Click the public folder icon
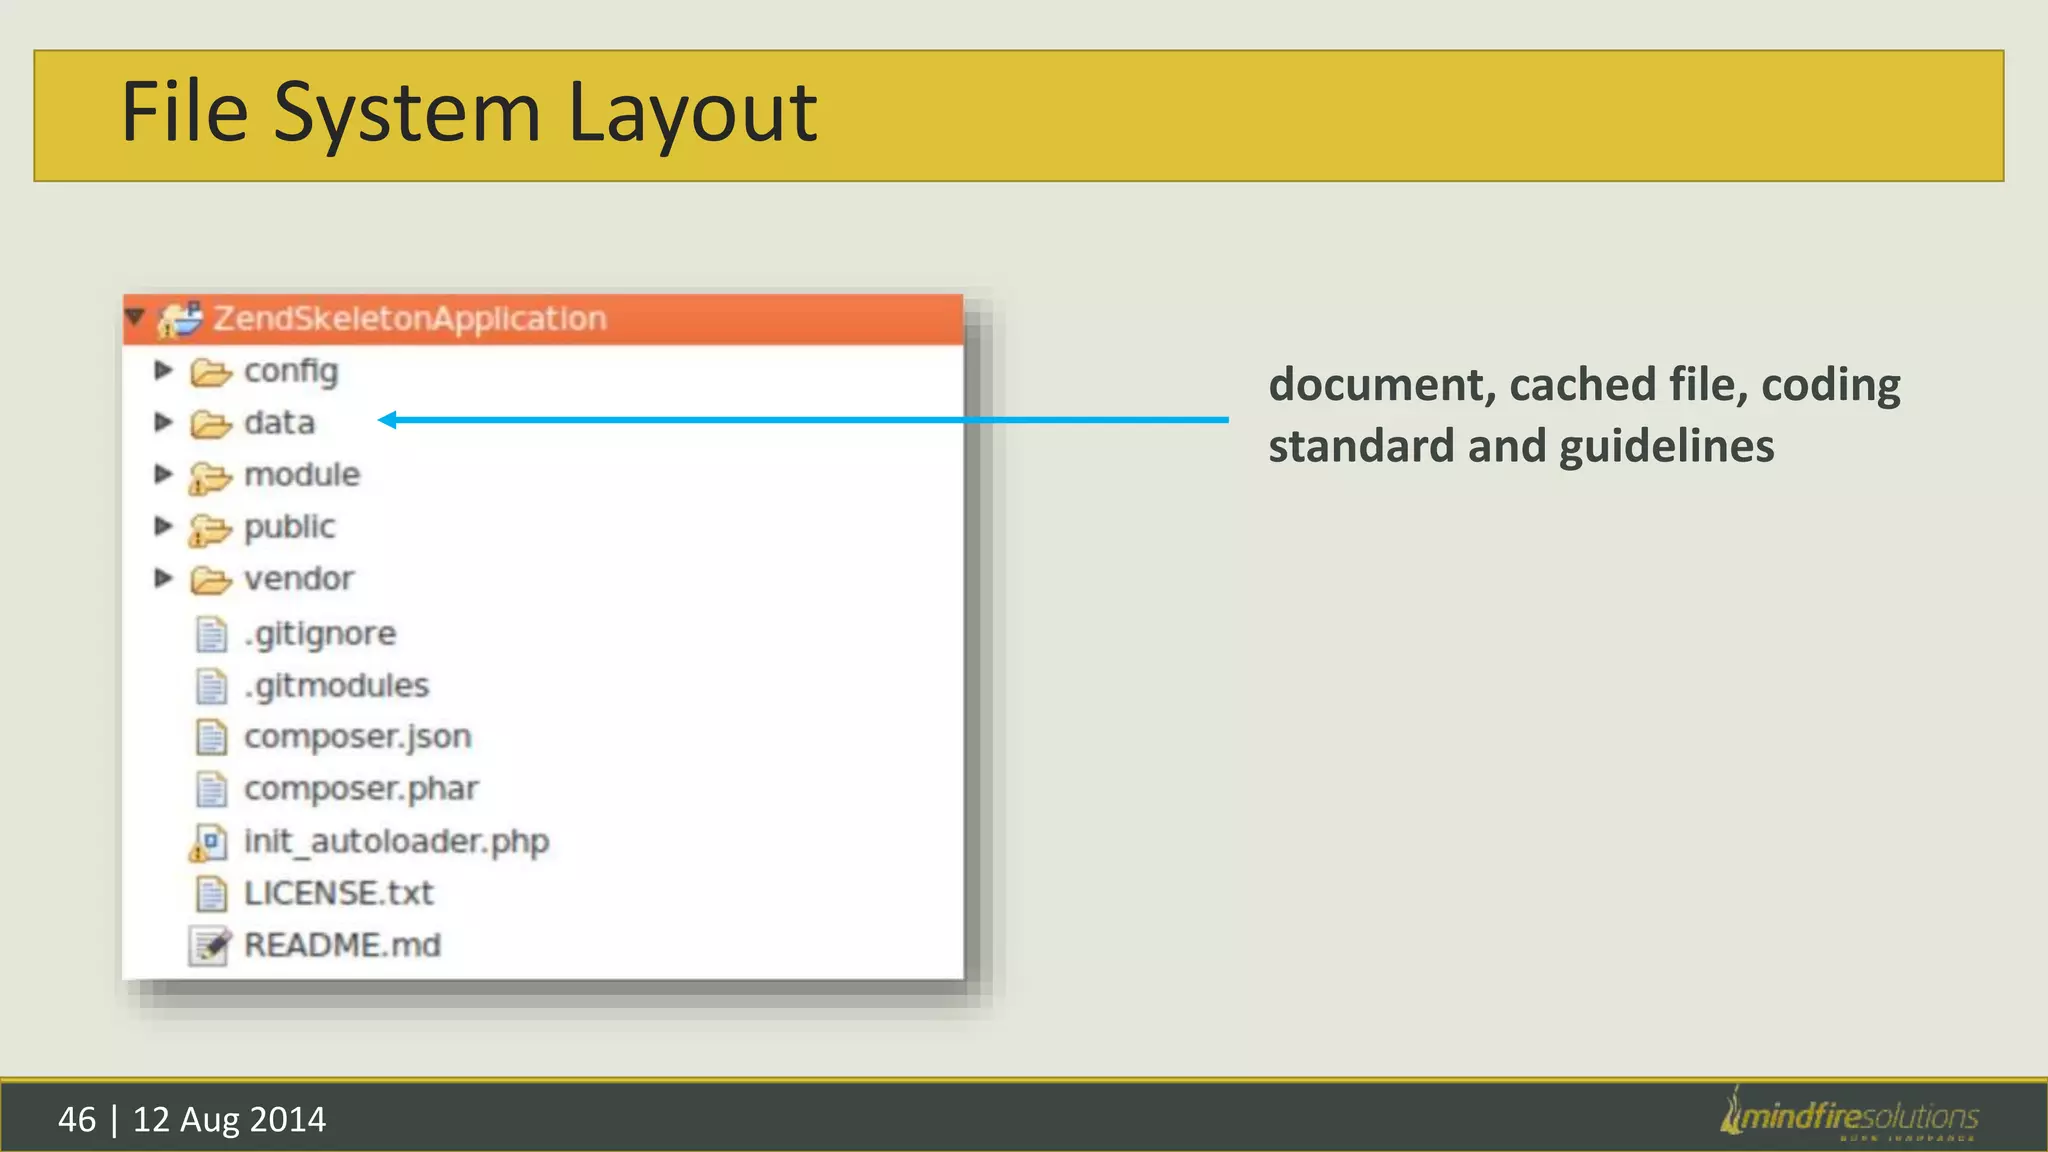 point(210,529)
